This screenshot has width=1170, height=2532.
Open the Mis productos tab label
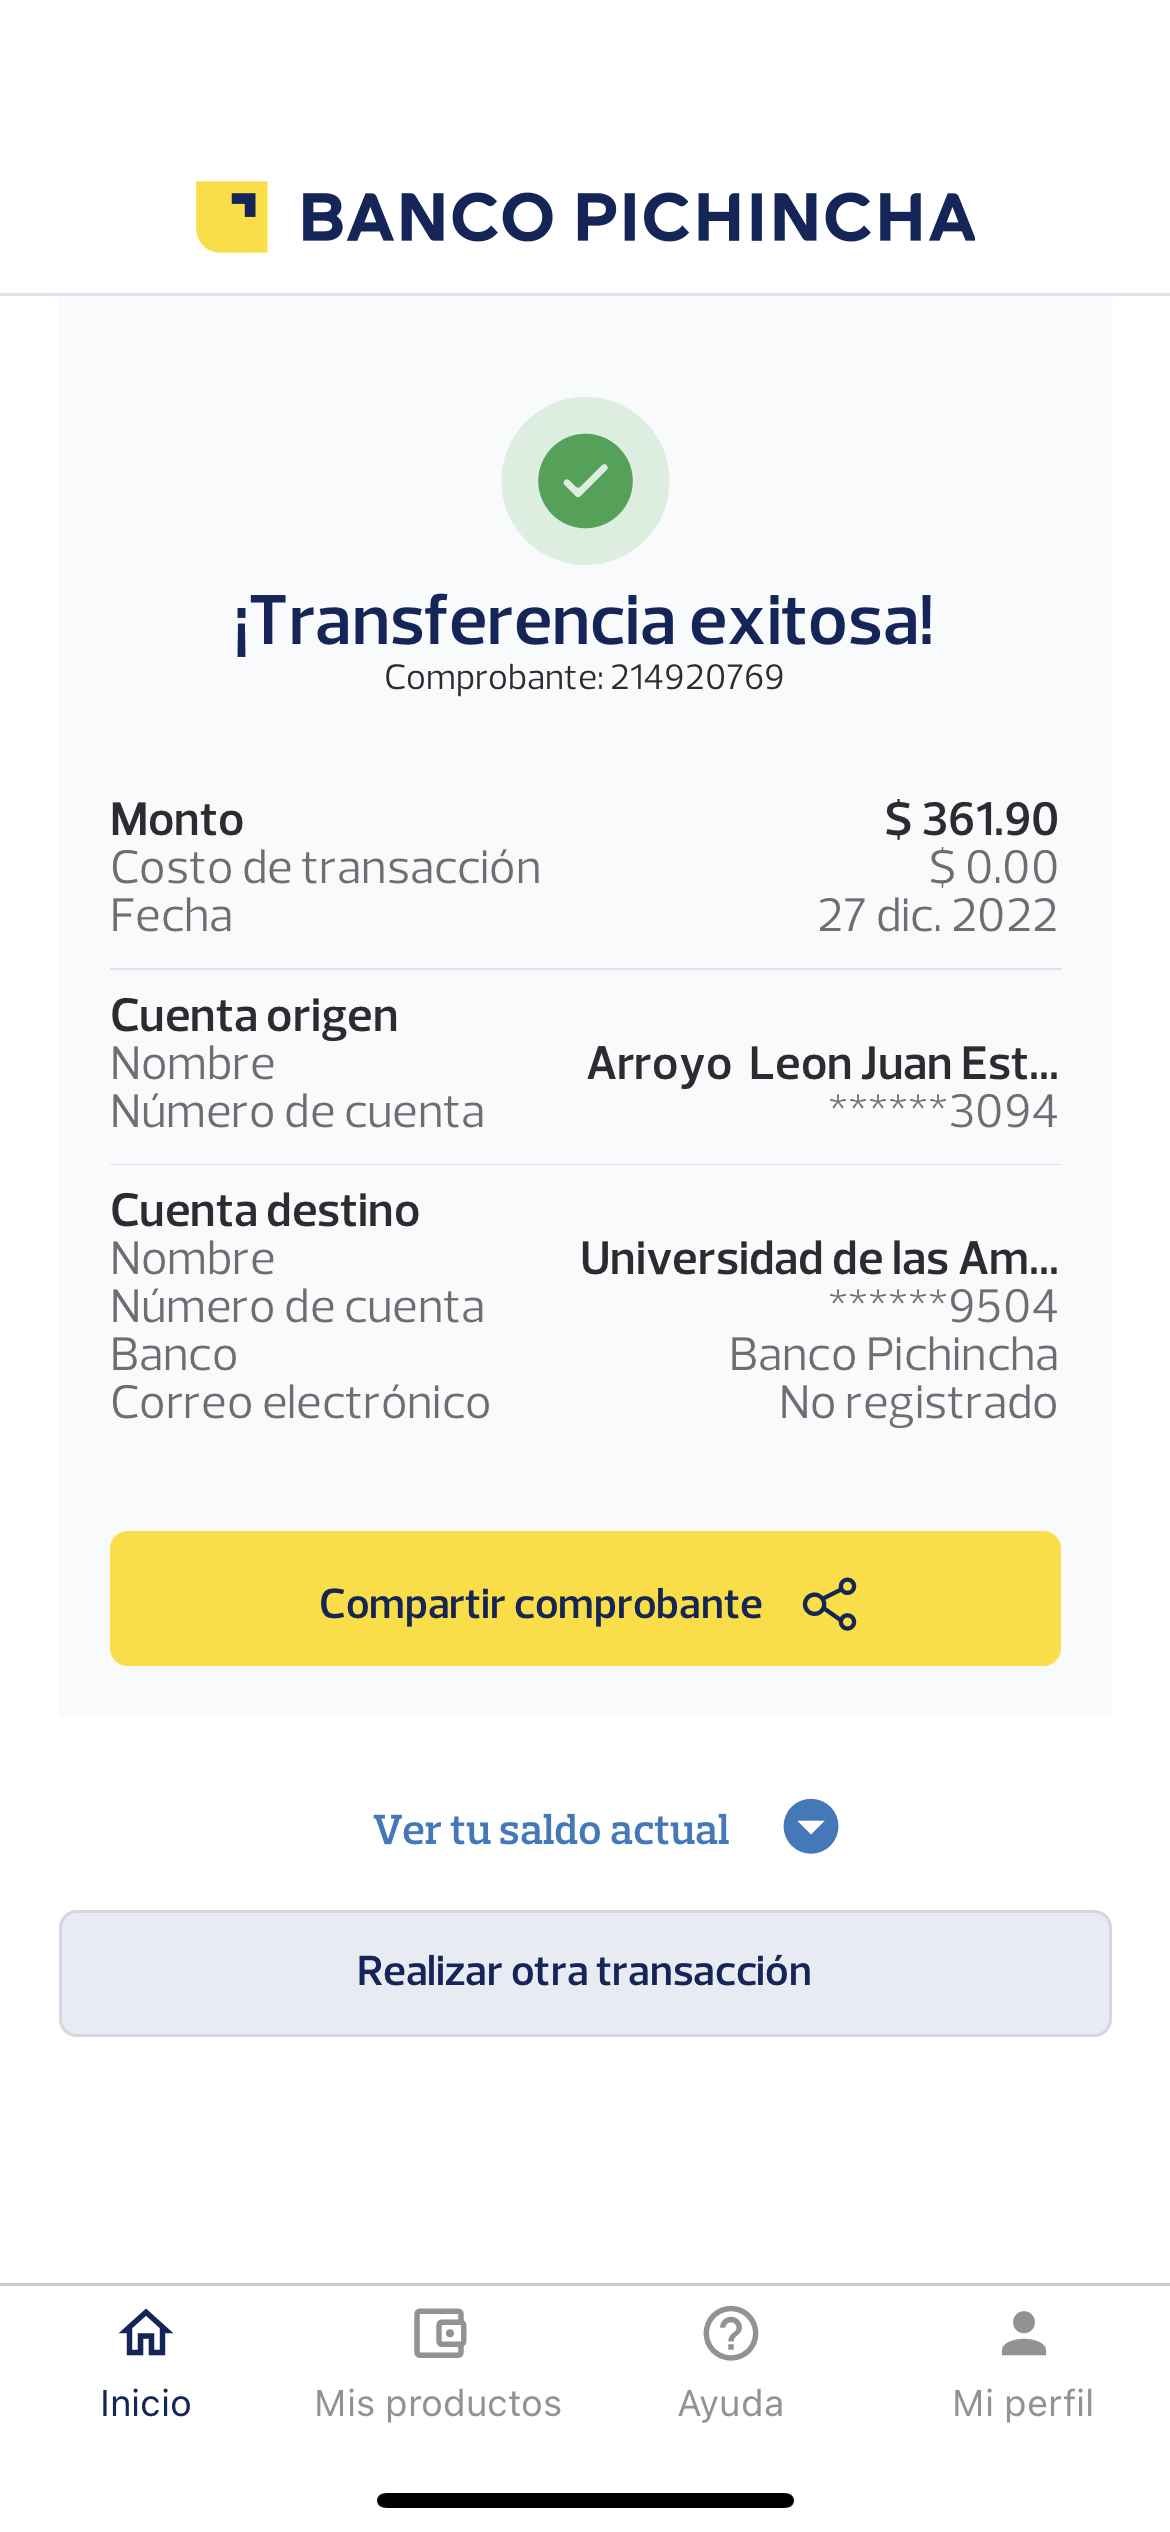(439, 2403)
